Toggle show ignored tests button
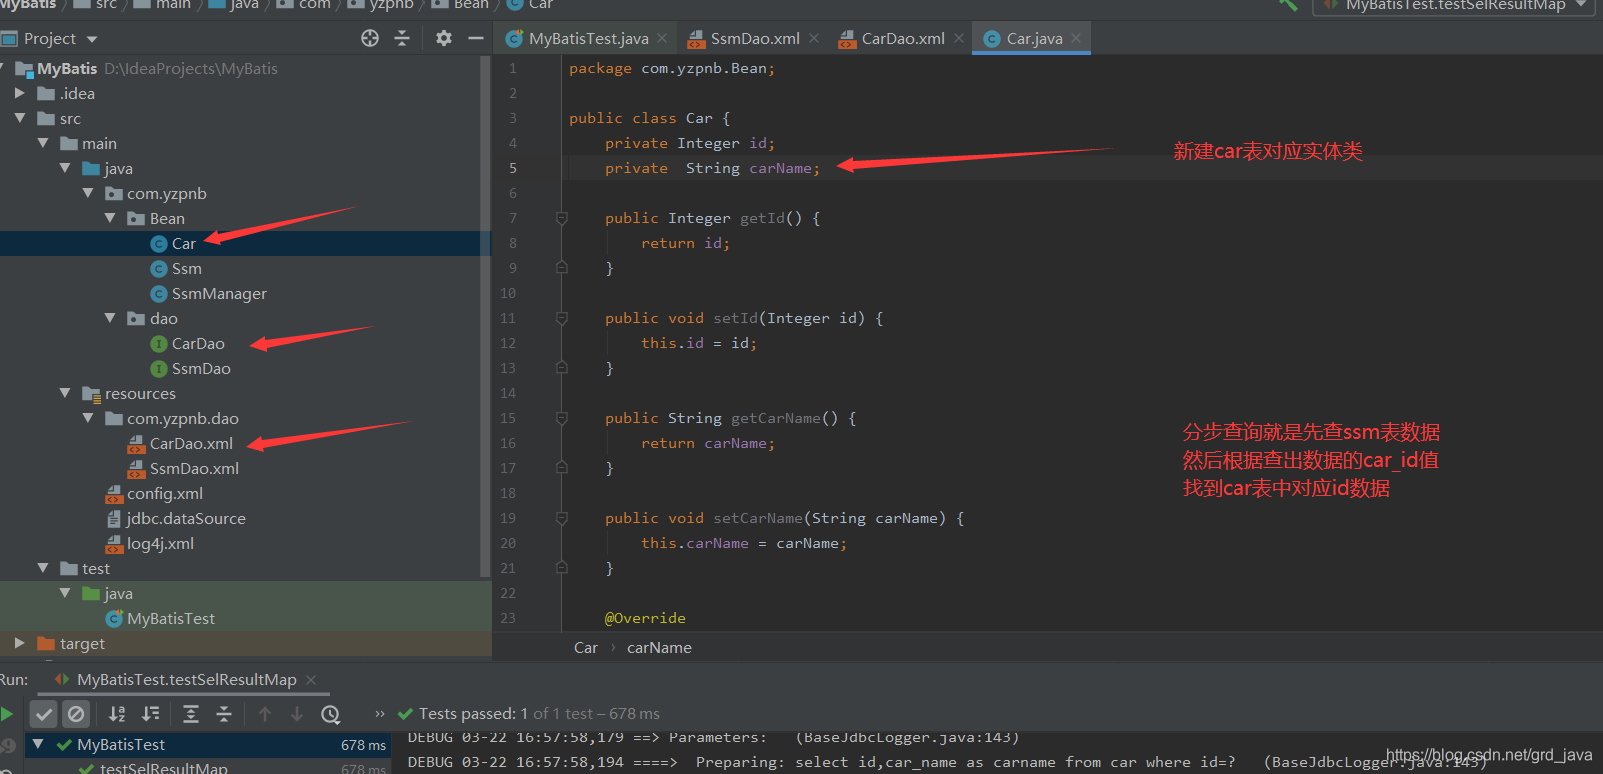 [x=76, y=714]
